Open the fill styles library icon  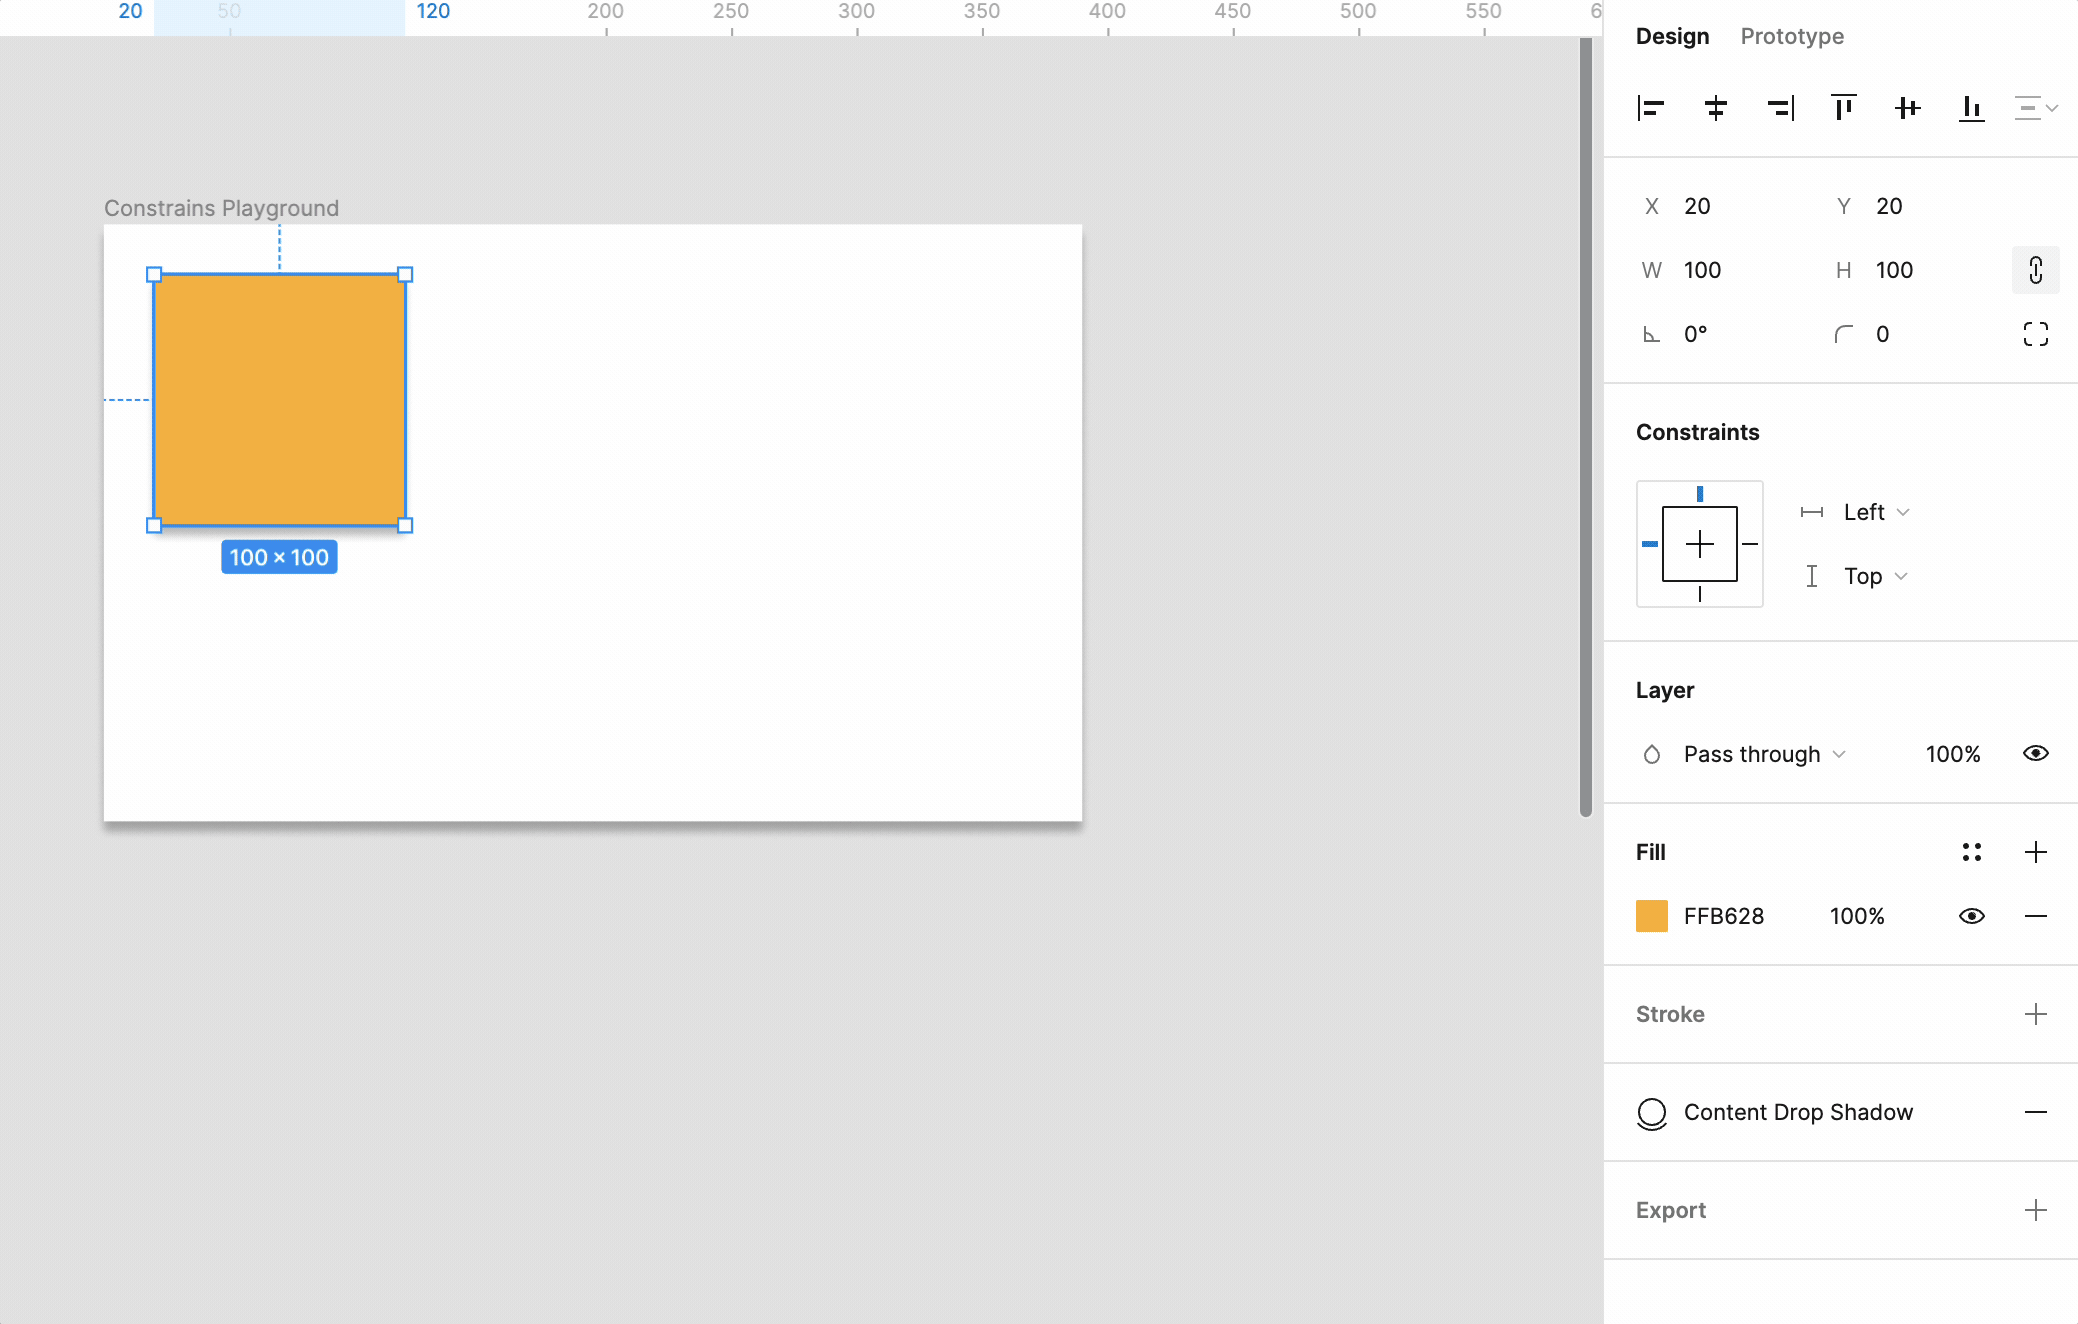pyautogui.click(x=1972, y=852)
